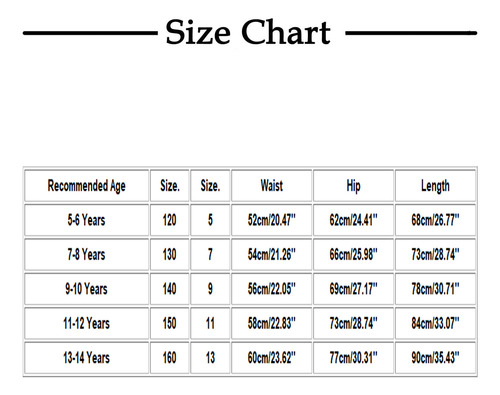Screen dimensions: 500x395
Task: Click the 84cm/33.07" length cell
Action: click(435, 323)
